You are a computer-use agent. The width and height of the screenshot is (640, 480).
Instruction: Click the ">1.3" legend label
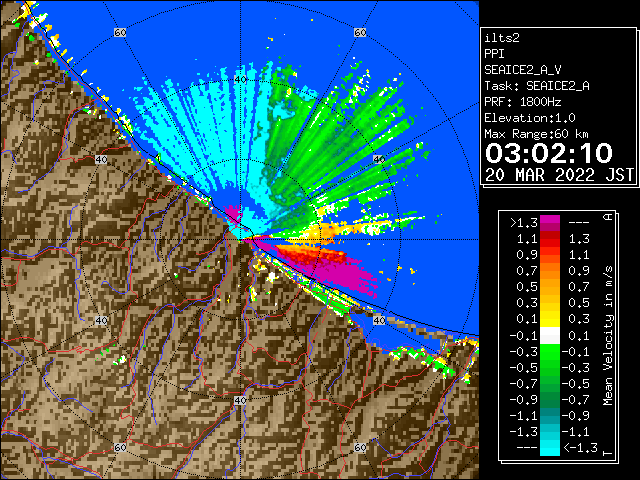pos(524,223)
